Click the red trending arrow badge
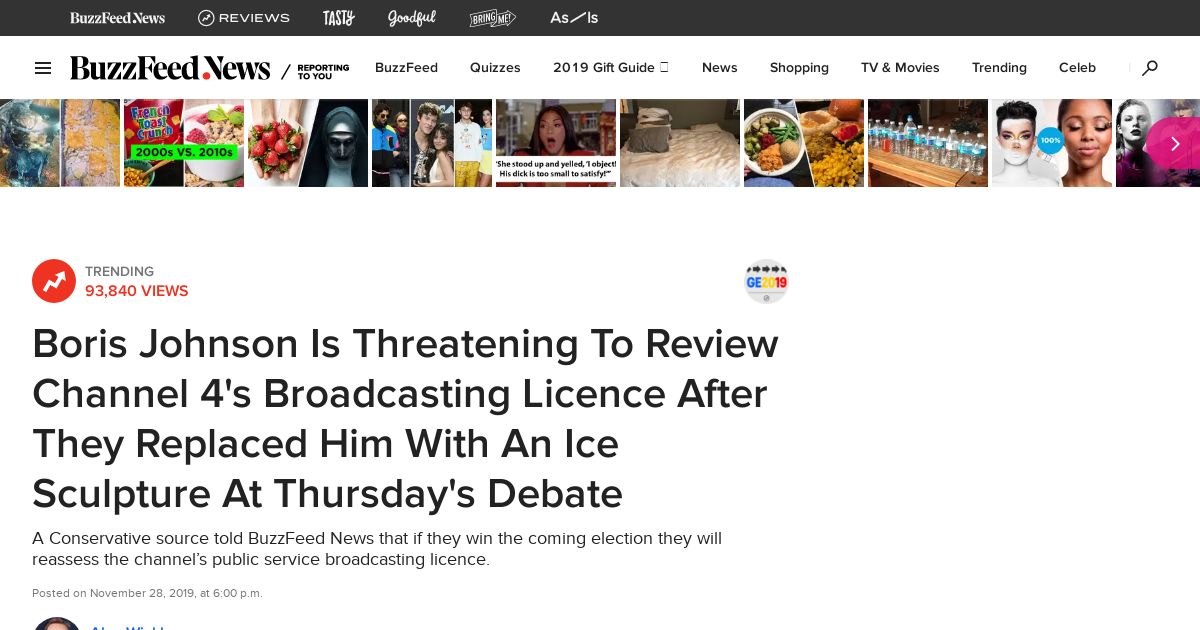 [x=54, y=281]
